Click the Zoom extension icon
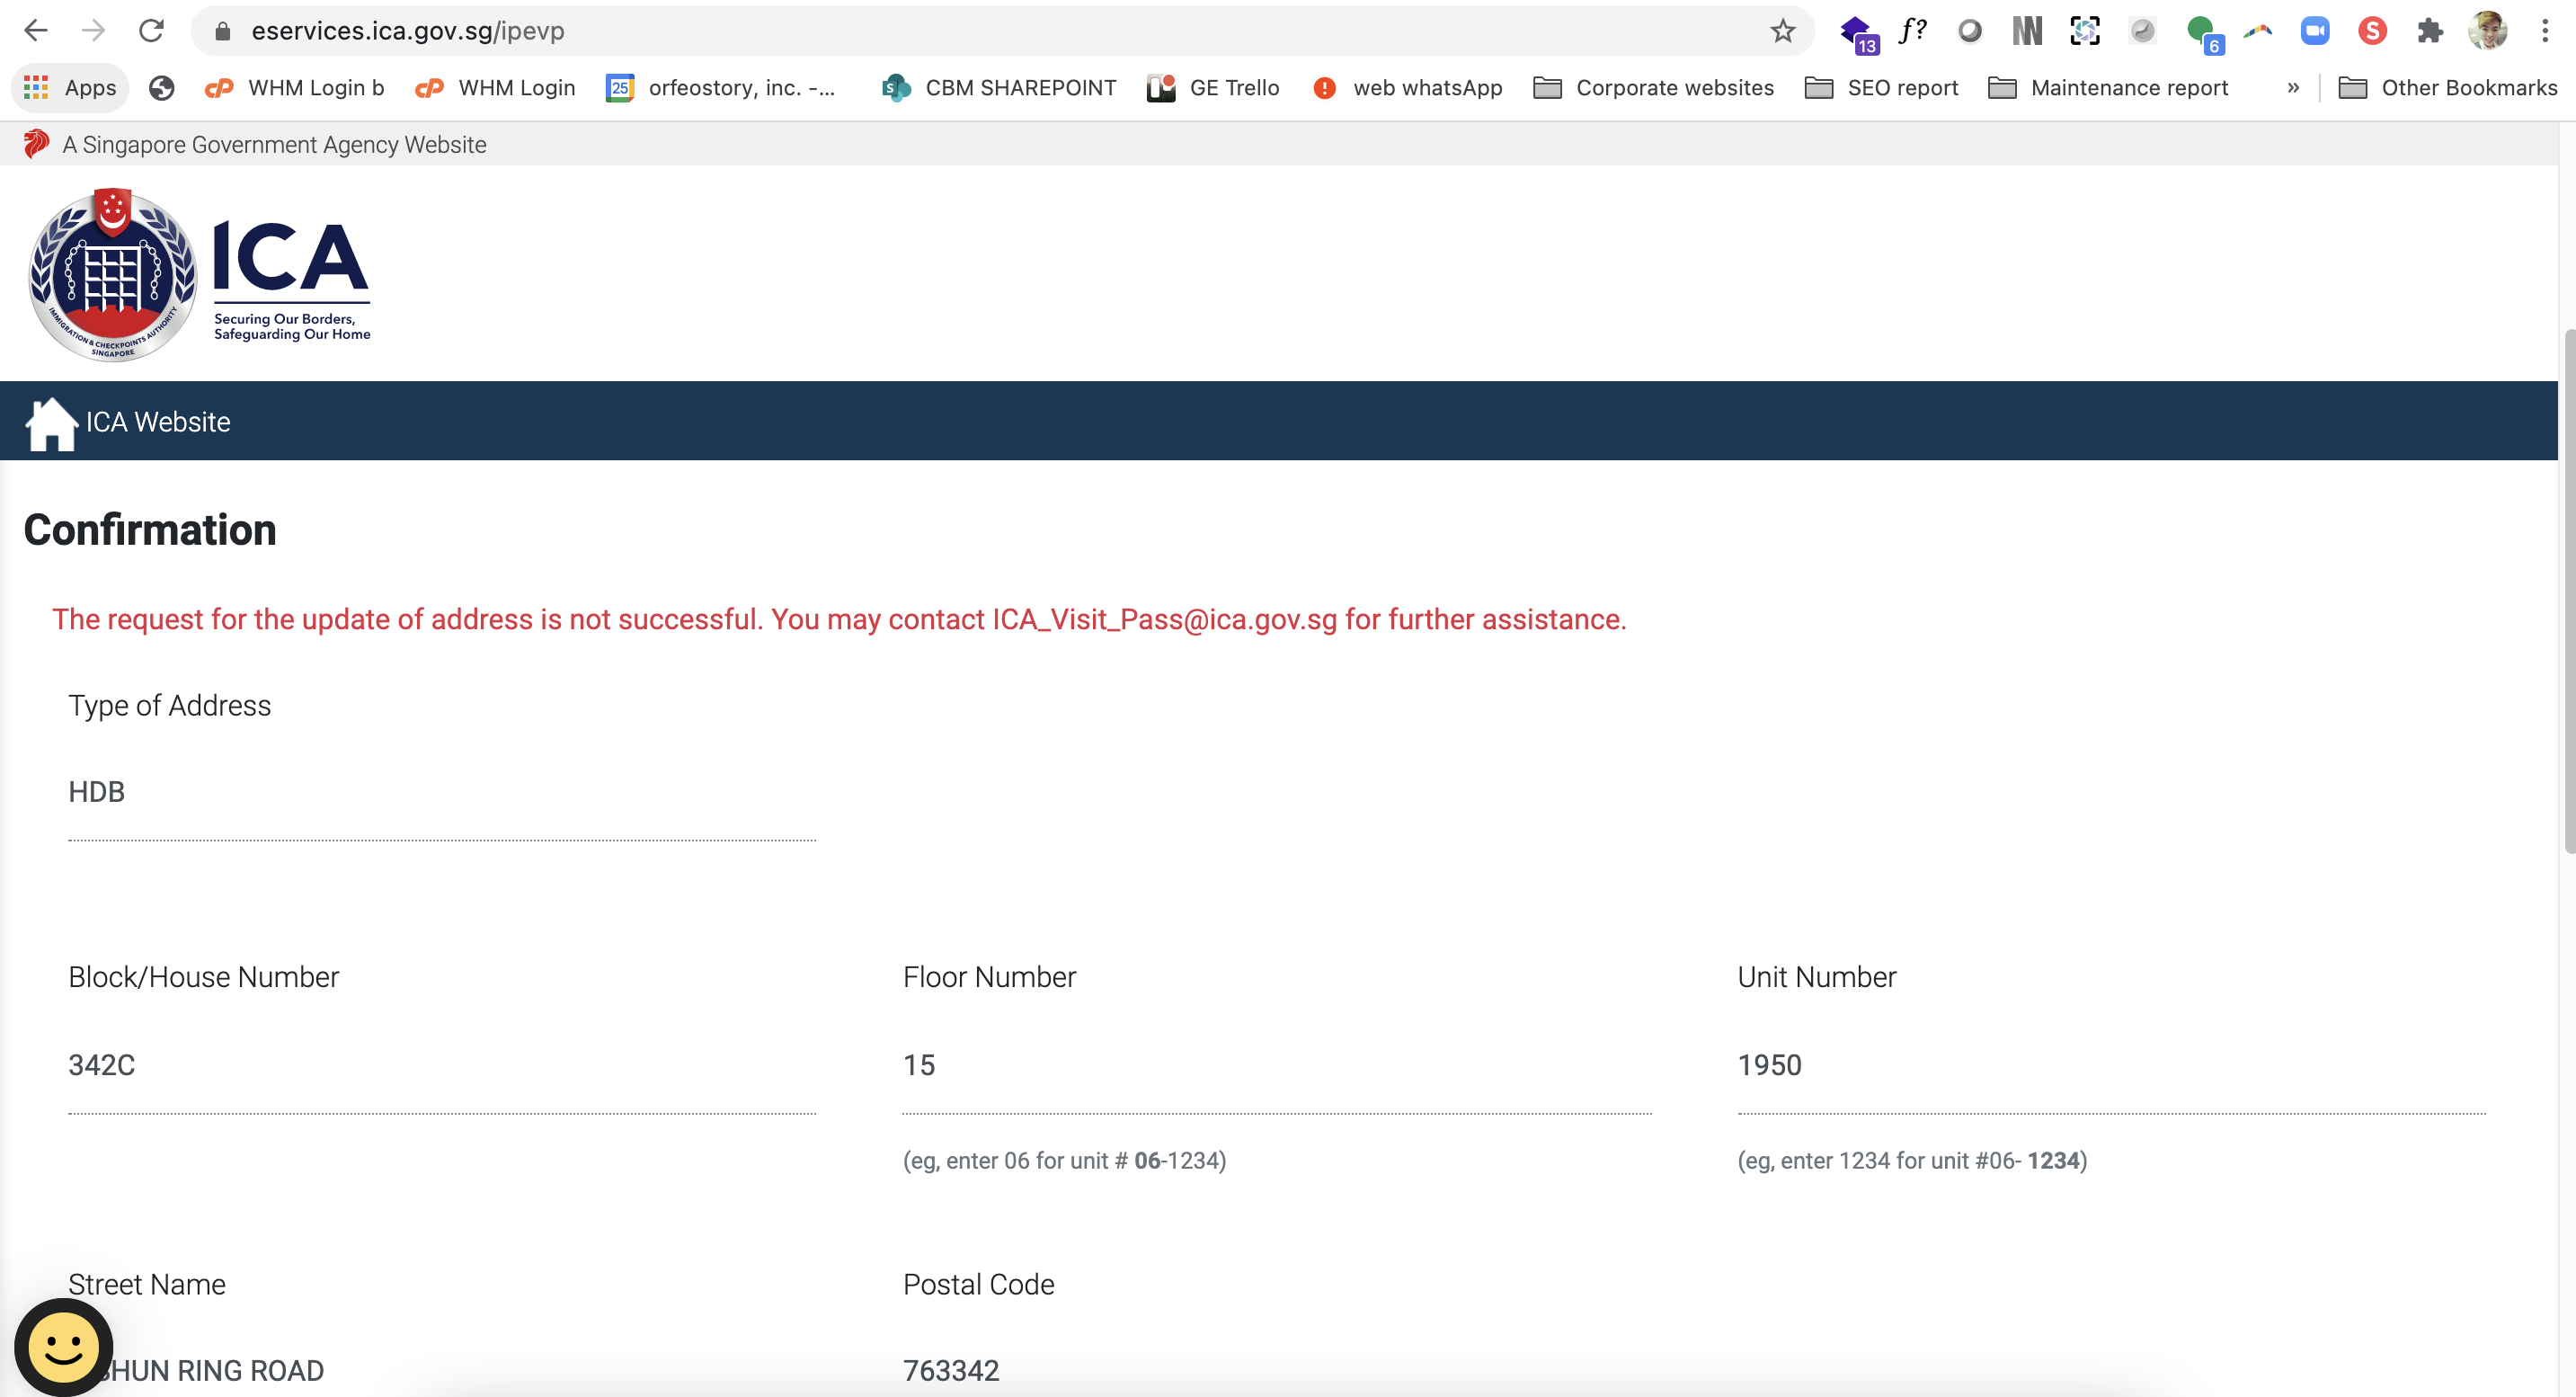Screen dimensions: 2576x1397 2314,31
